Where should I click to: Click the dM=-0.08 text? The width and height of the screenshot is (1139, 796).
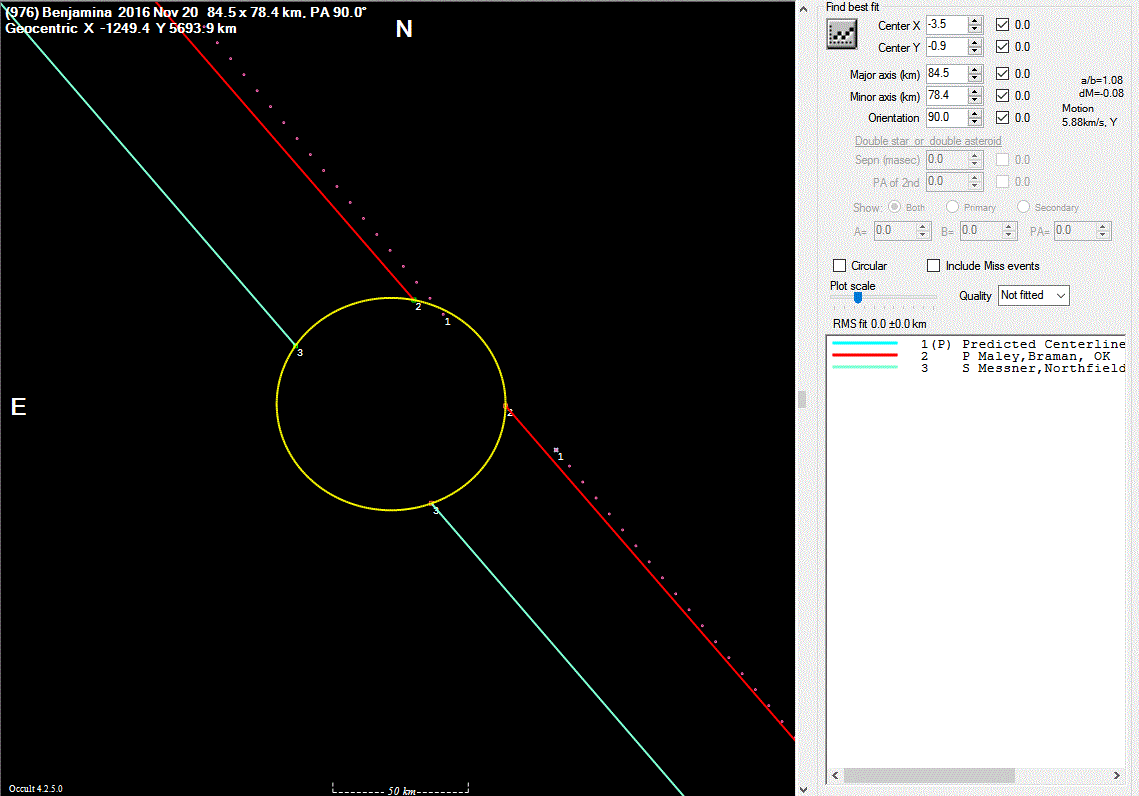(1101, 94)
